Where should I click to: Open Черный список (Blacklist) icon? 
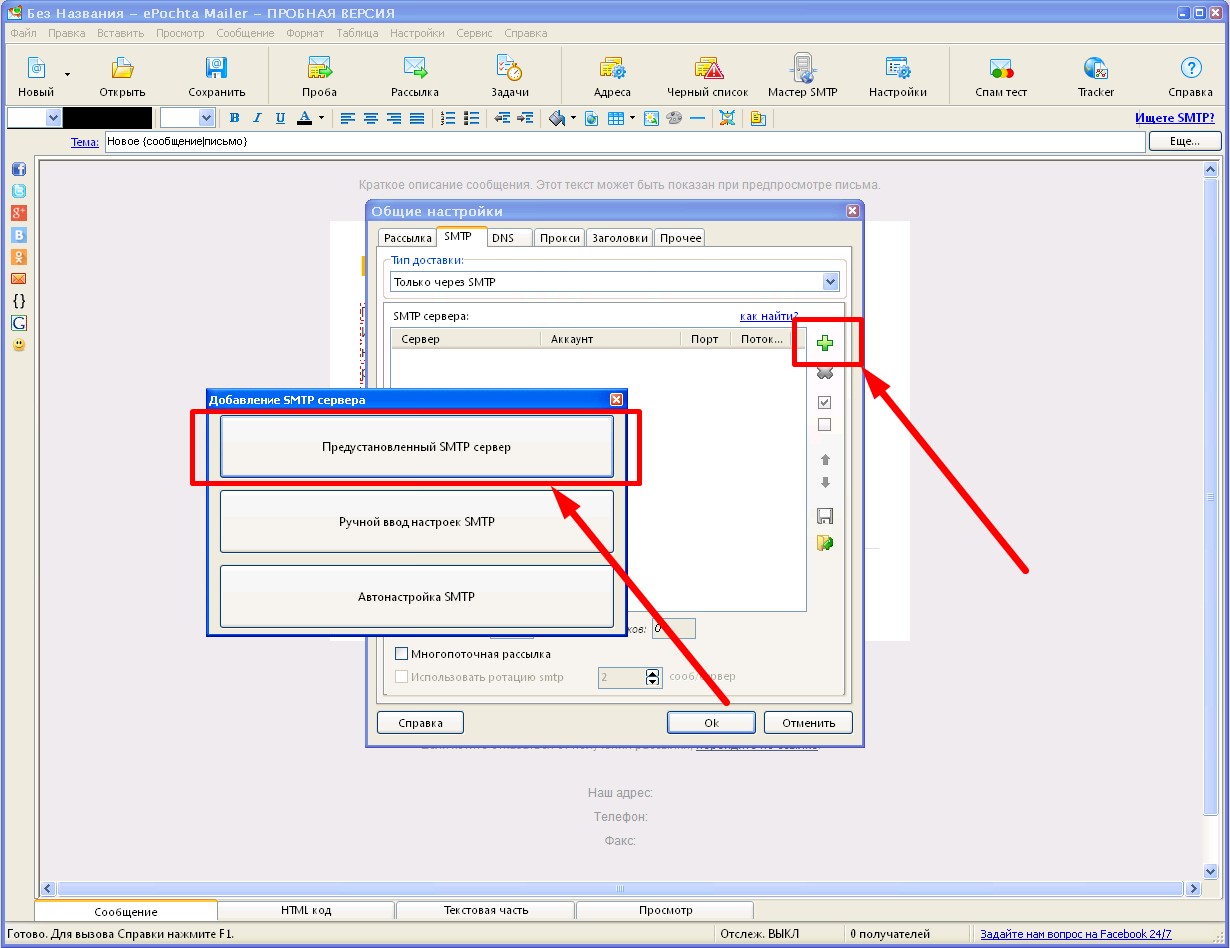(708, 69)
